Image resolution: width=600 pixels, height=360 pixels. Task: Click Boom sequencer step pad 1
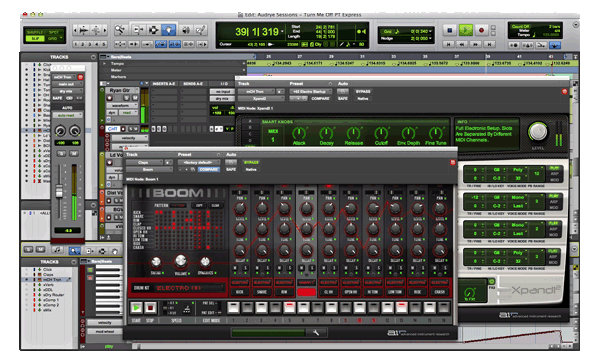pos(233,307)
